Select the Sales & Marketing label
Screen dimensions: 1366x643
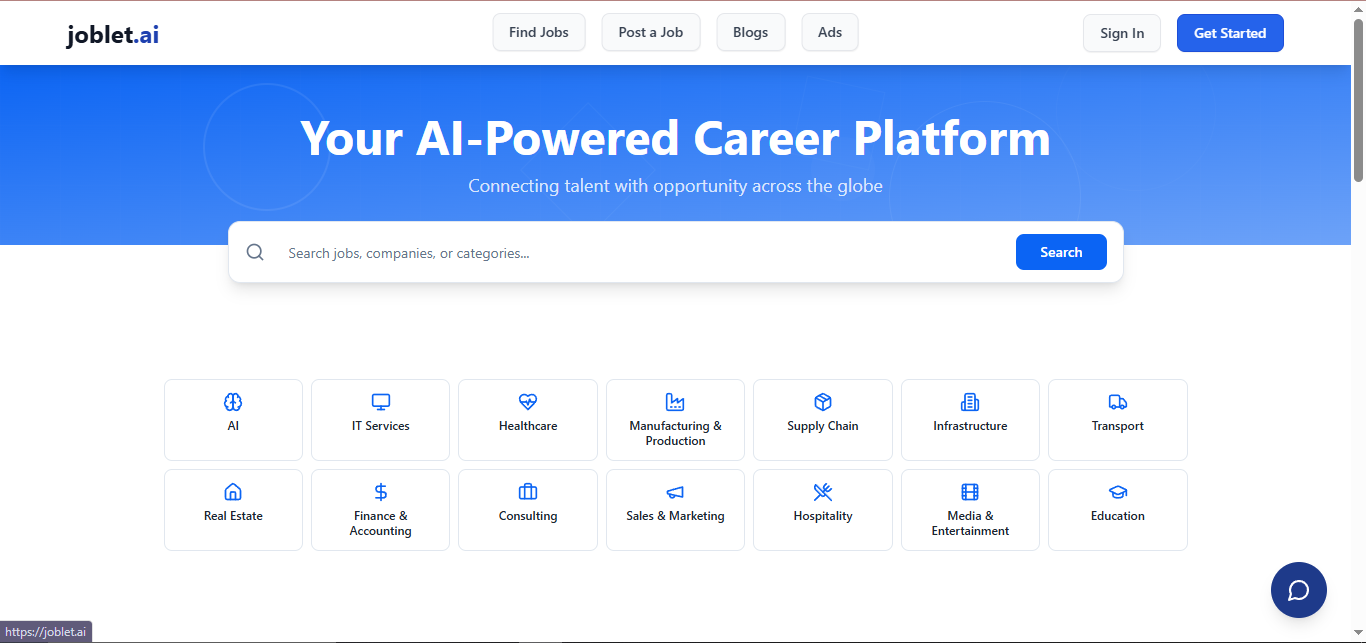(675, 516)
